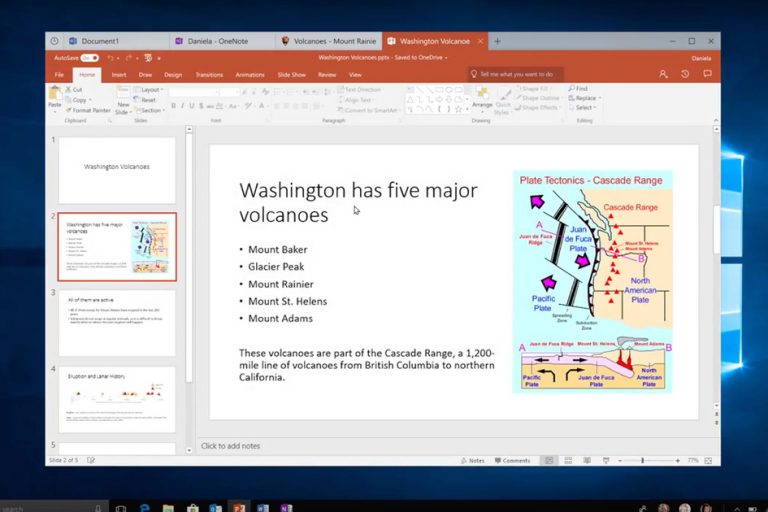Image resolution: width=768 pixels, height=512 pixels.
Task: Click the Arrange tool in Drawing group
Action: [482, 99]
